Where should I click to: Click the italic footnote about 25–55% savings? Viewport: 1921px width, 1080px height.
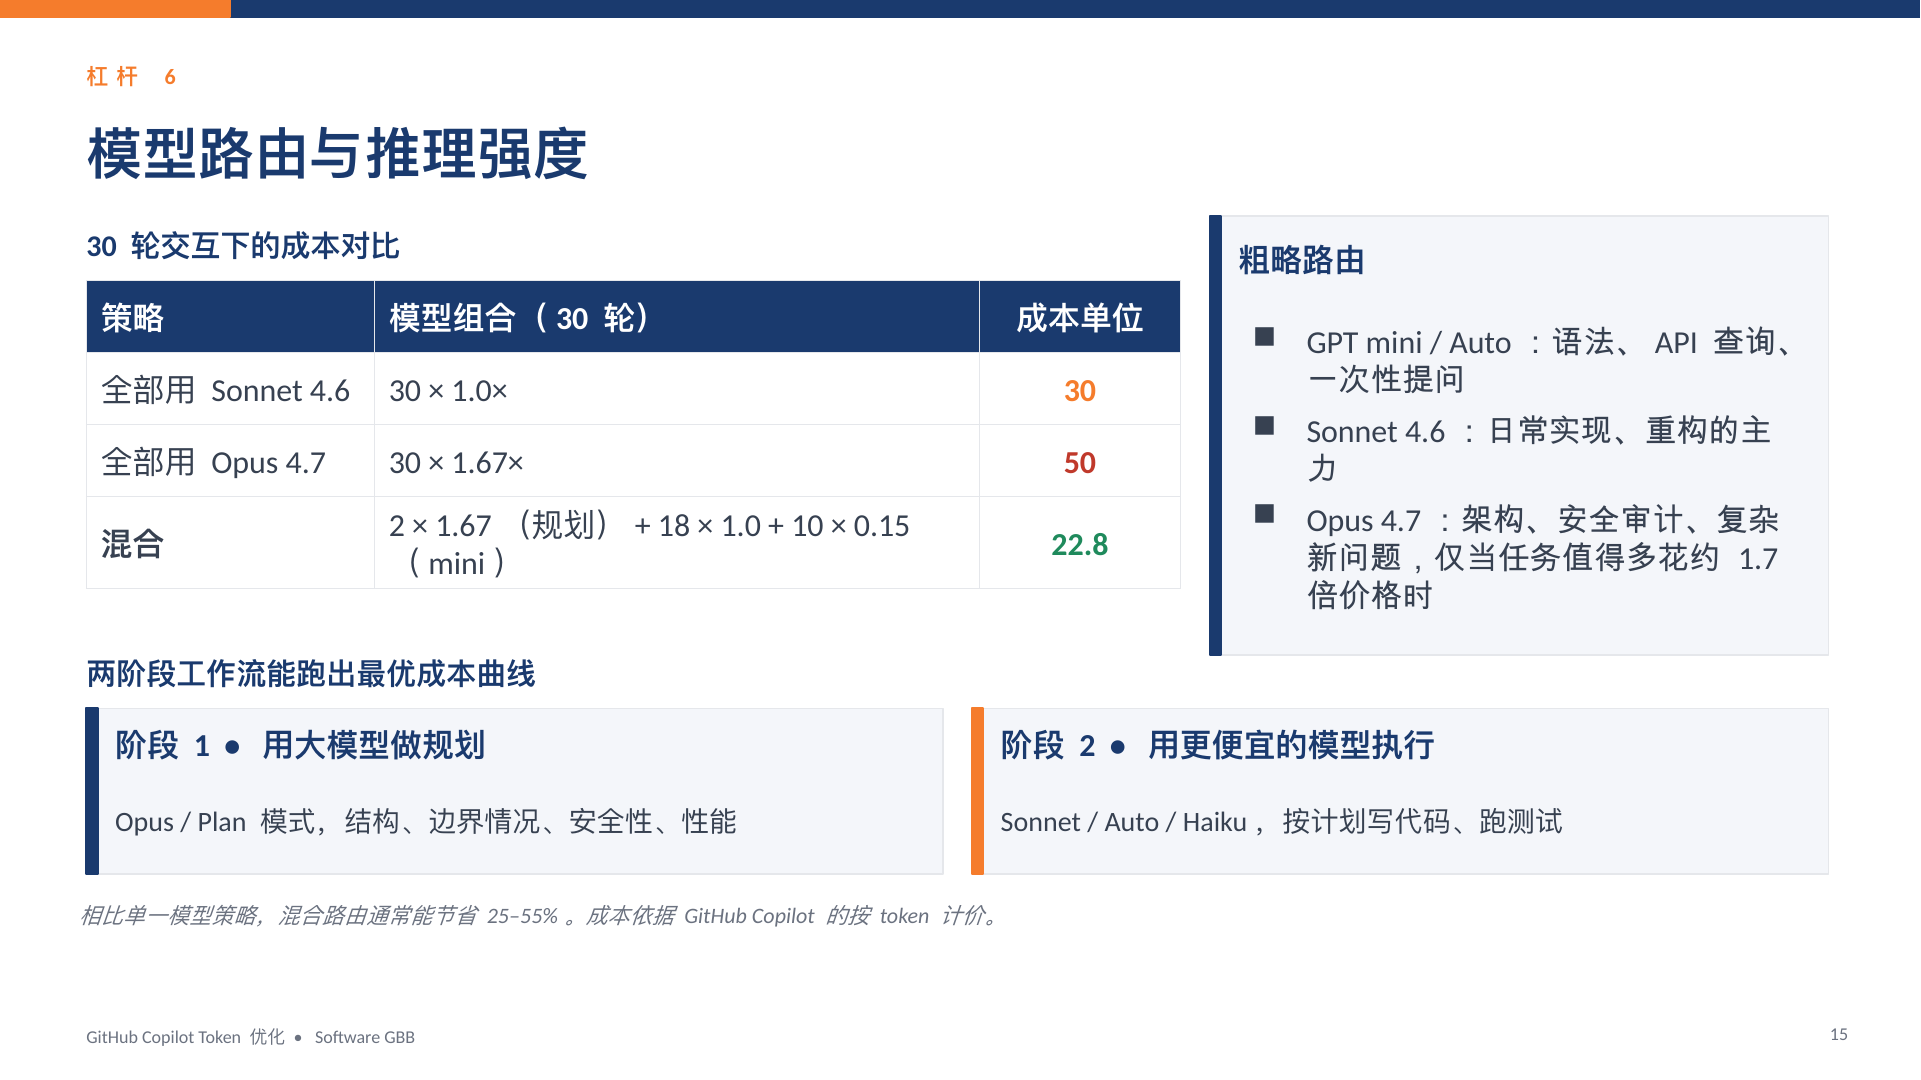540,916
